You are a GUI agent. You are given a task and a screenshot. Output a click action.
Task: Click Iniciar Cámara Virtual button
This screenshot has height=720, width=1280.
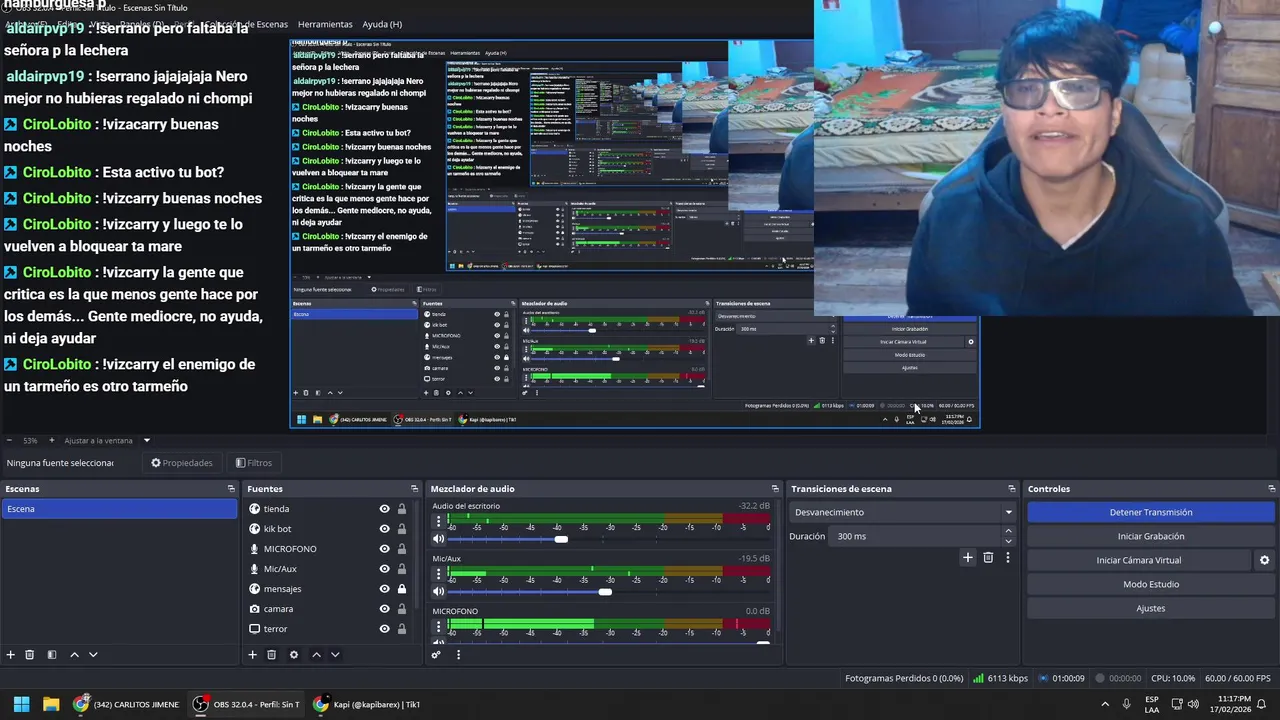tap(1139, 560)
